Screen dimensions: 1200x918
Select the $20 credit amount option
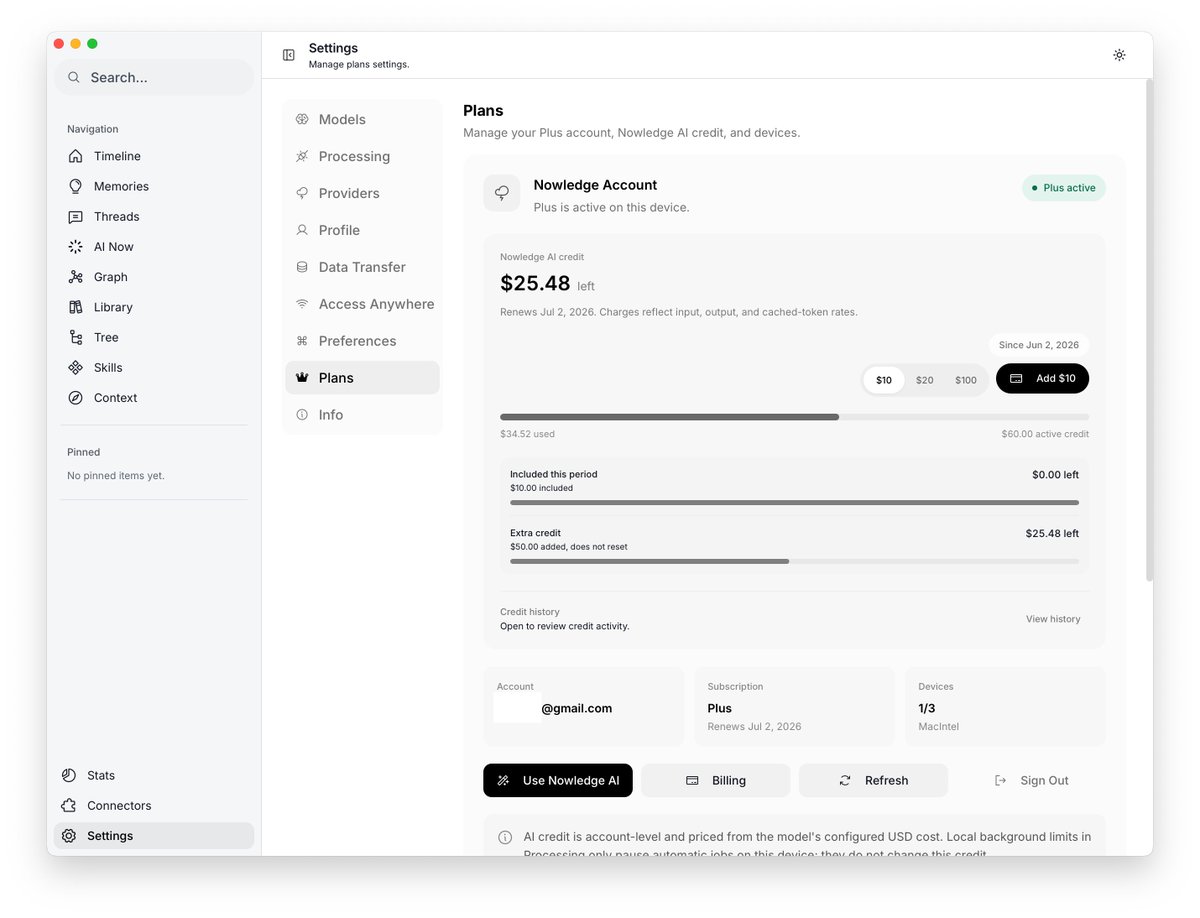point(925,380)
